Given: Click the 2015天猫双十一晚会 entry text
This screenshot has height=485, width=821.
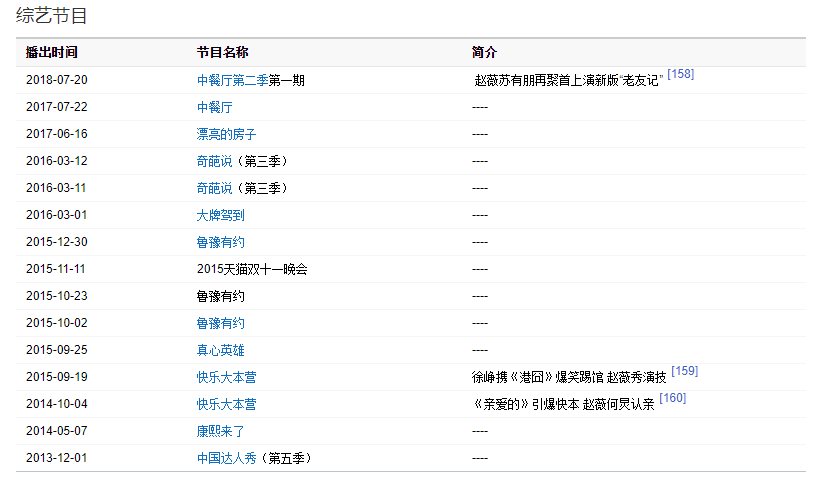Looking at the screenshot, I should (x=252, y=269).
